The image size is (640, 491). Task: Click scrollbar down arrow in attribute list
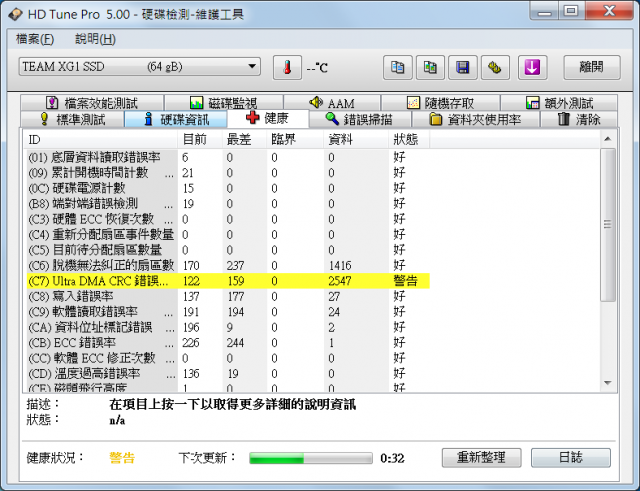608,383
